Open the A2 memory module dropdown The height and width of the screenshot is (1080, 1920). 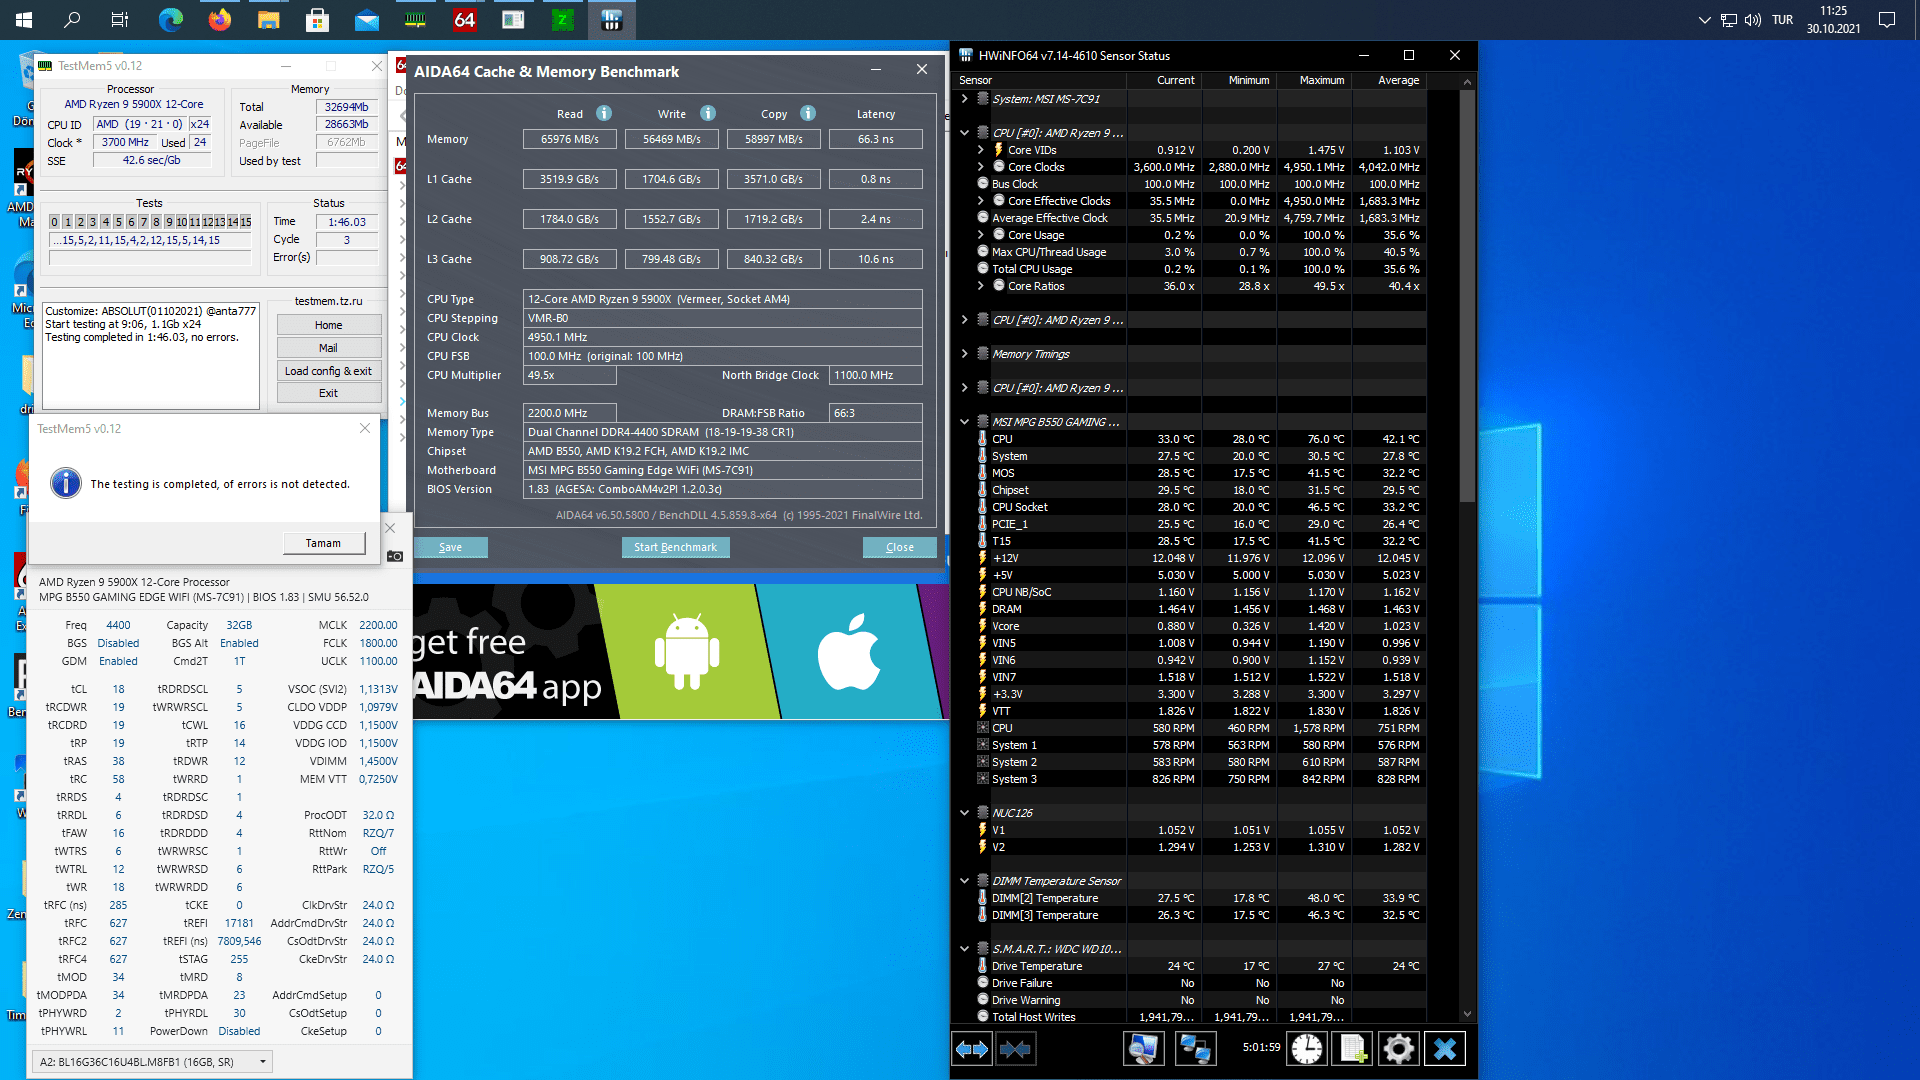point(263,1062)
